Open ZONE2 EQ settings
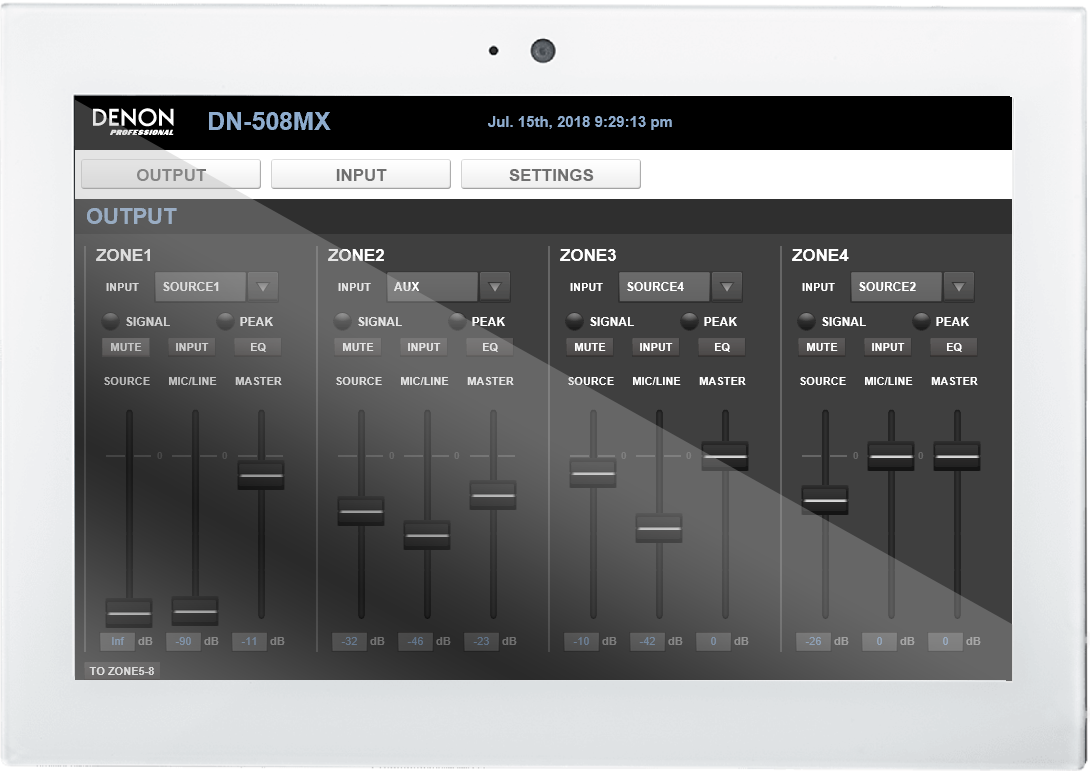This screenshot has height=777, width=1090. (490, 347)
